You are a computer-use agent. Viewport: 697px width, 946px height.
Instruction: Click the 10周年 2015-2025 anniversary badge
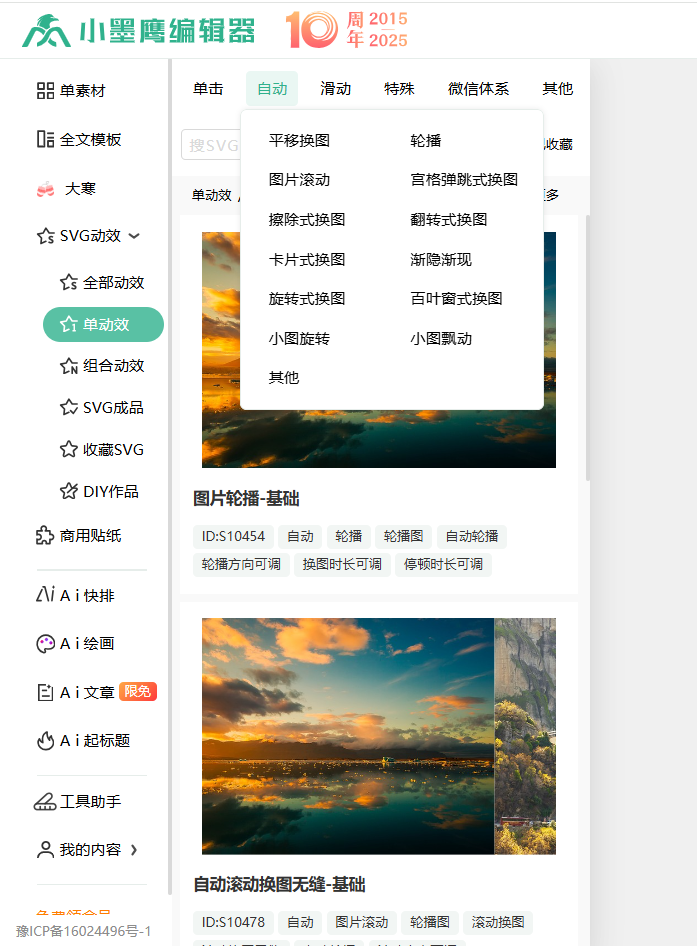pyautogui.click(x=346, y=30)
